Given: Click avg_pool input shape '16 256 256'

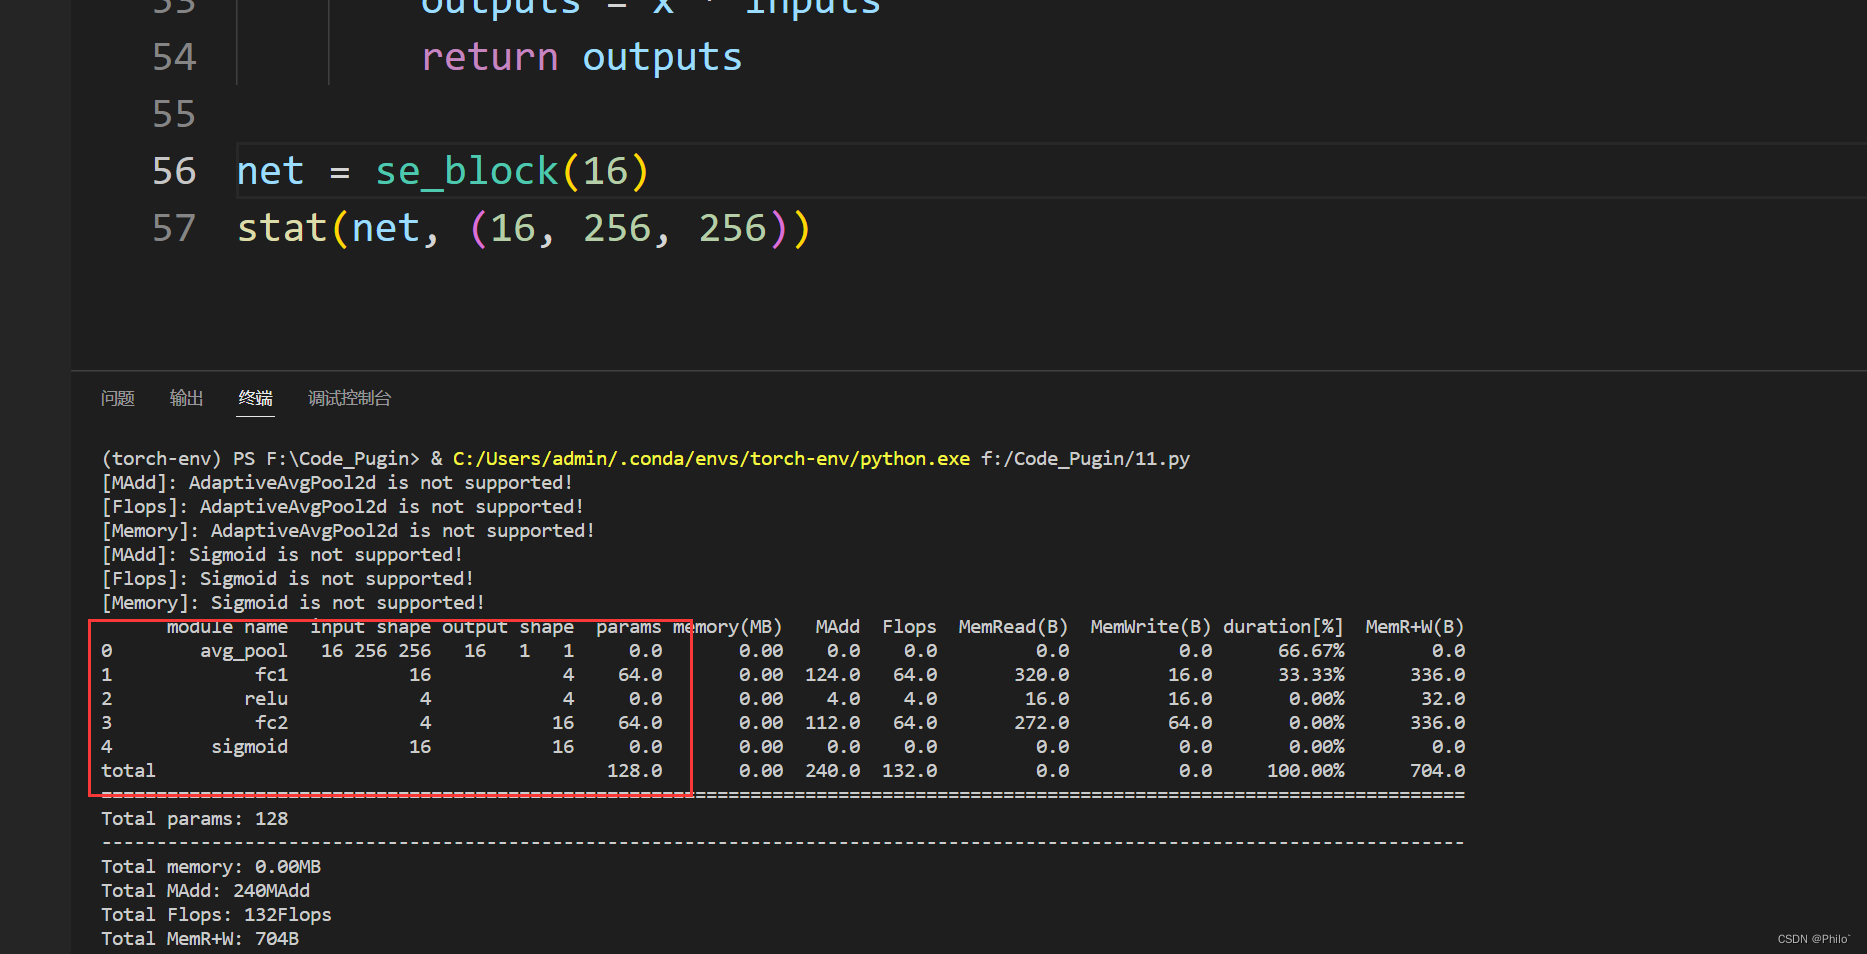Looking at the screenshot, I should [x=376, y=651].
